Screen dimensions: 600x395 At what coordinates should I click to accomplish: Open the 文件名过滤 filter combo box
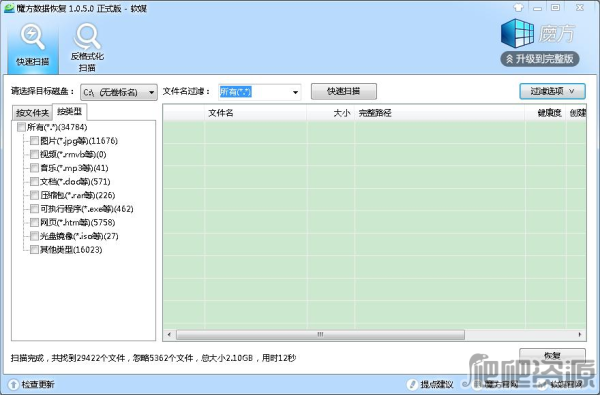coord(259,92)
